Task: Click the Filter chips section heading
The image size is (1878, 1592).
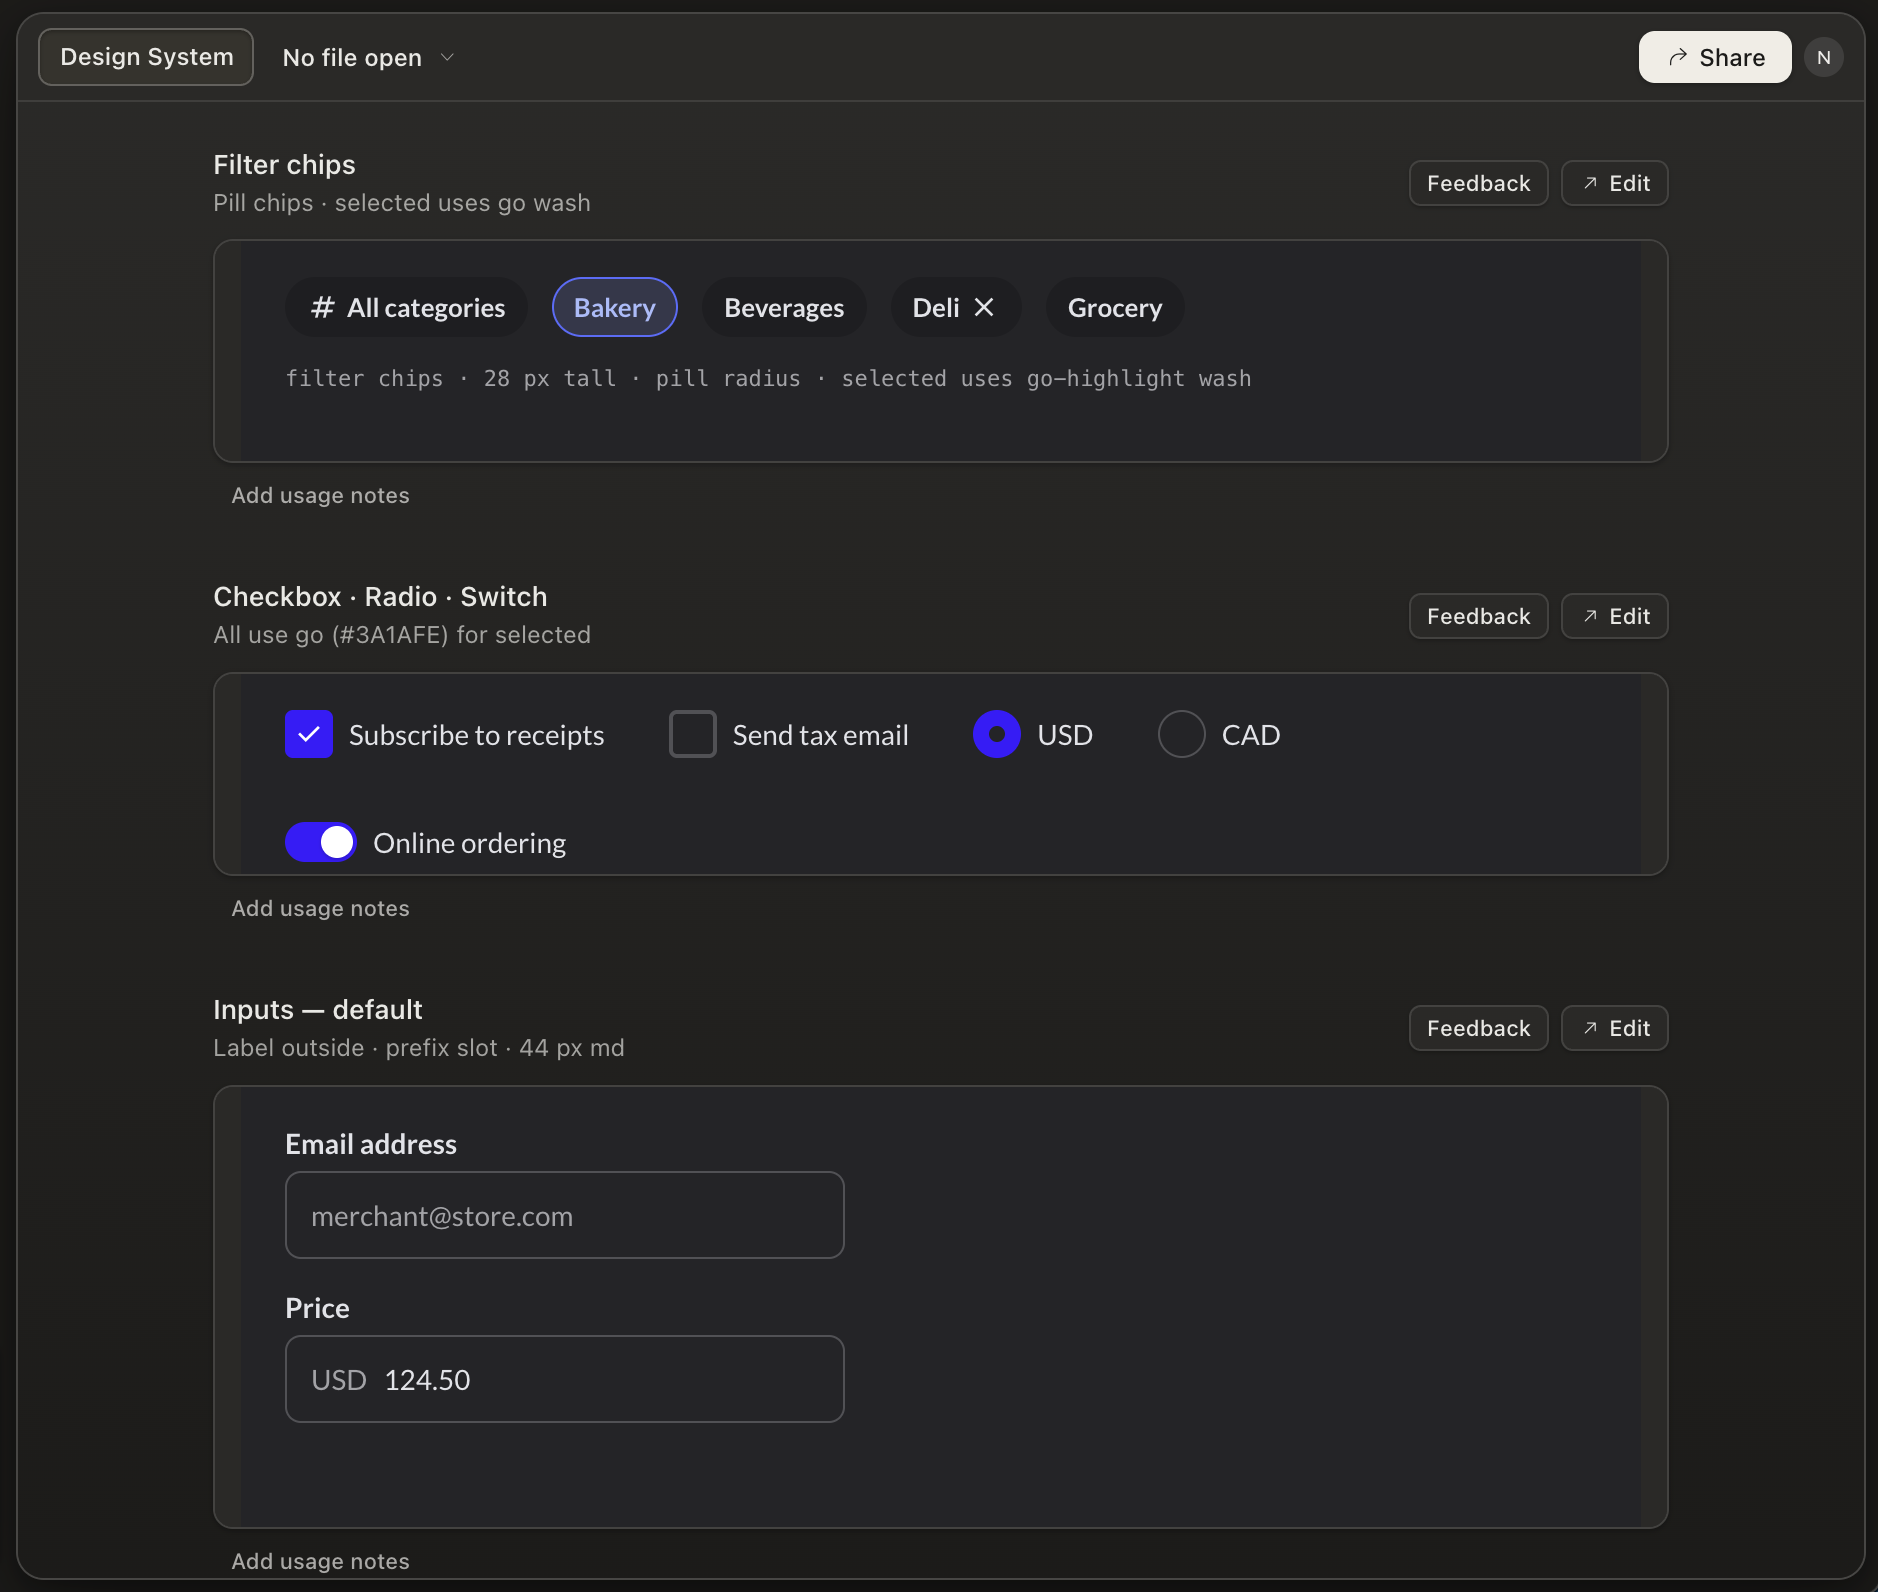Action: point(284,164)
